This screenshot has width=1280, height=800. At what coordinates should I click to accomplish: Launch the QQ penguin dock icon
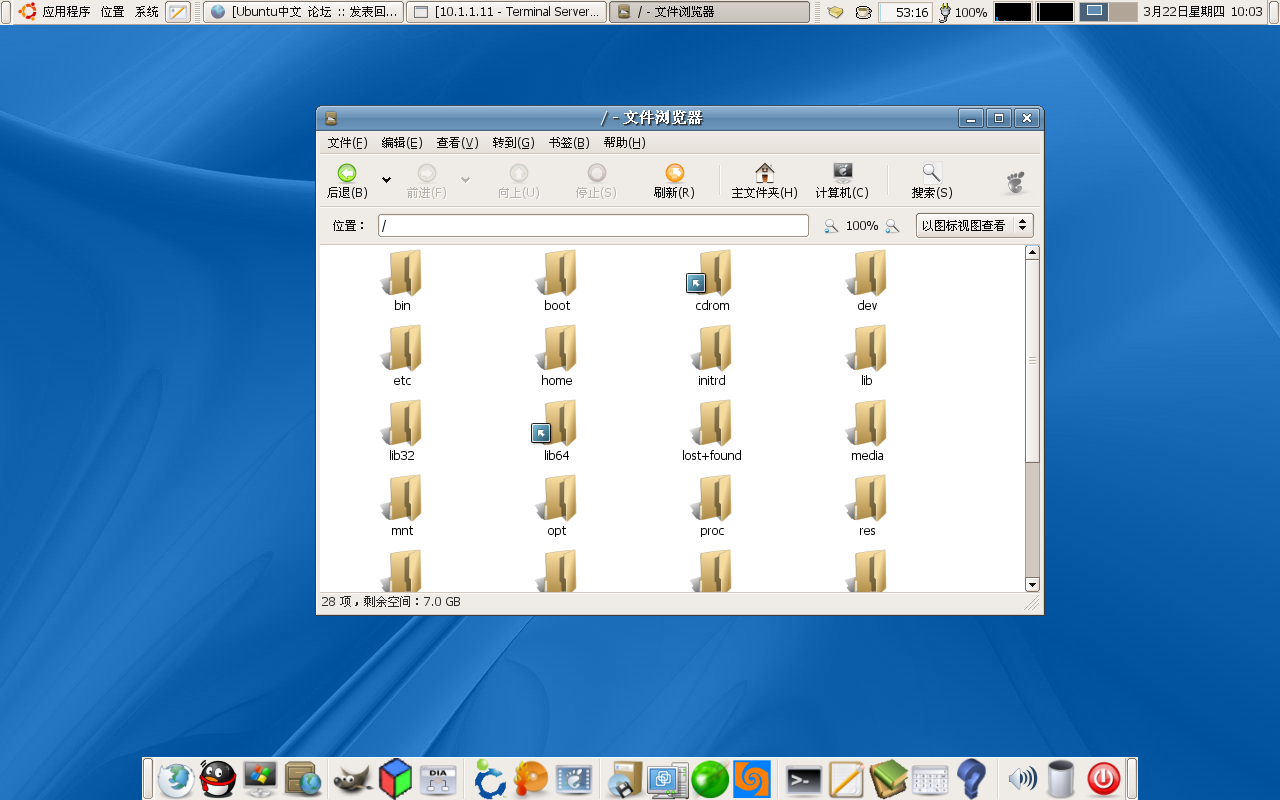point(217,778)
